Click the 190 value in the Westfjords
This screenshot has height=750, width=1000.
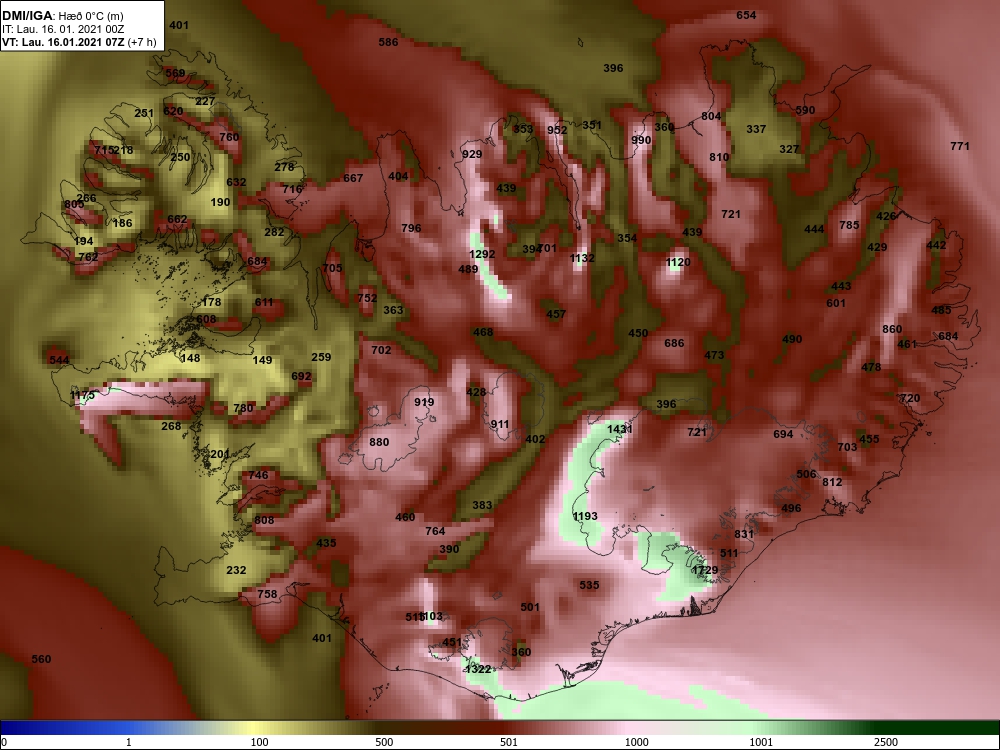220,202
